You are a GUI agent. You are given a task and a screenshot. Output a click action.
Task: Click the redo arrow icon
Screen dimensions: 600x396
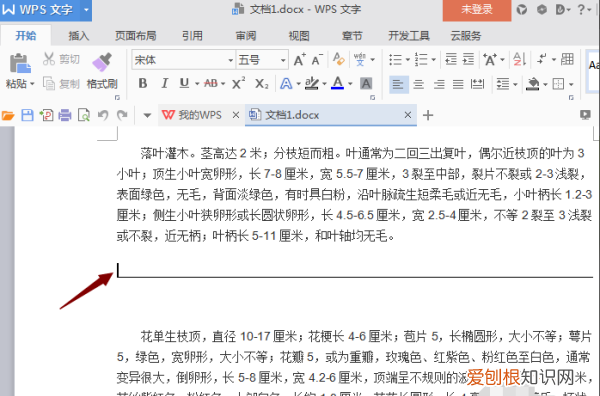click(122, 115)
